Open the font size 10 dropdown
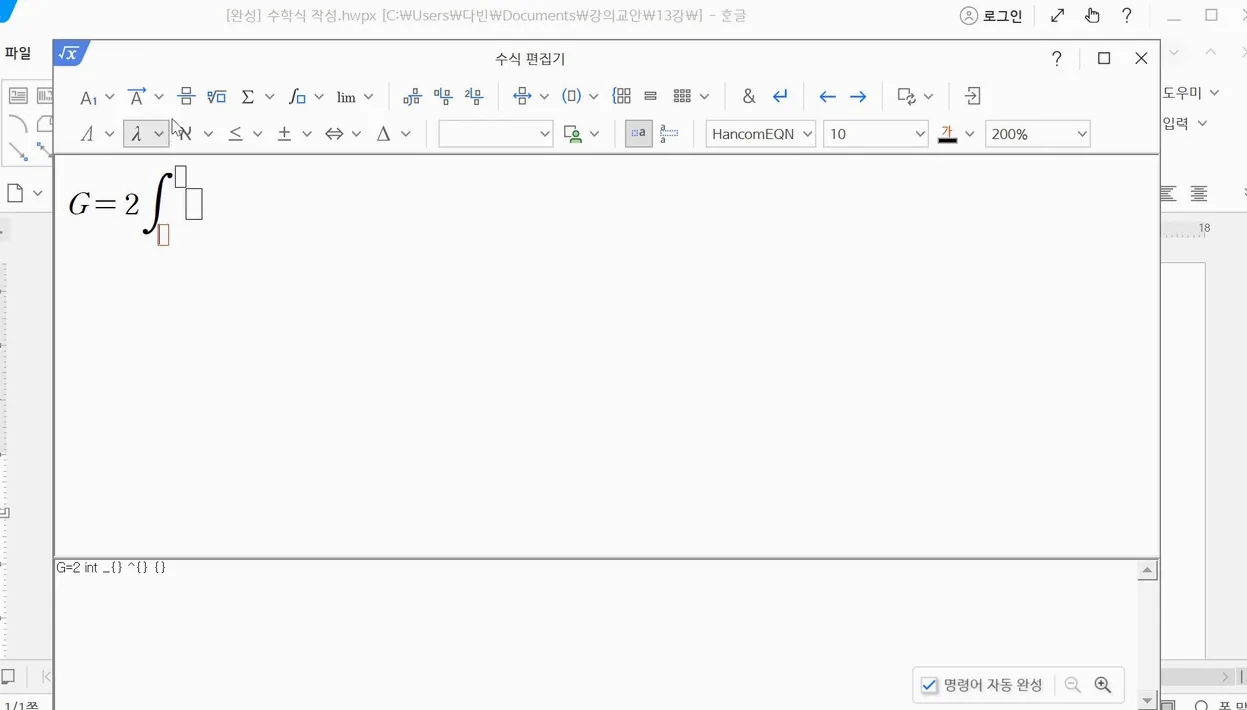1247x710 pixels. pyautogui.click(x=876, y=134)
